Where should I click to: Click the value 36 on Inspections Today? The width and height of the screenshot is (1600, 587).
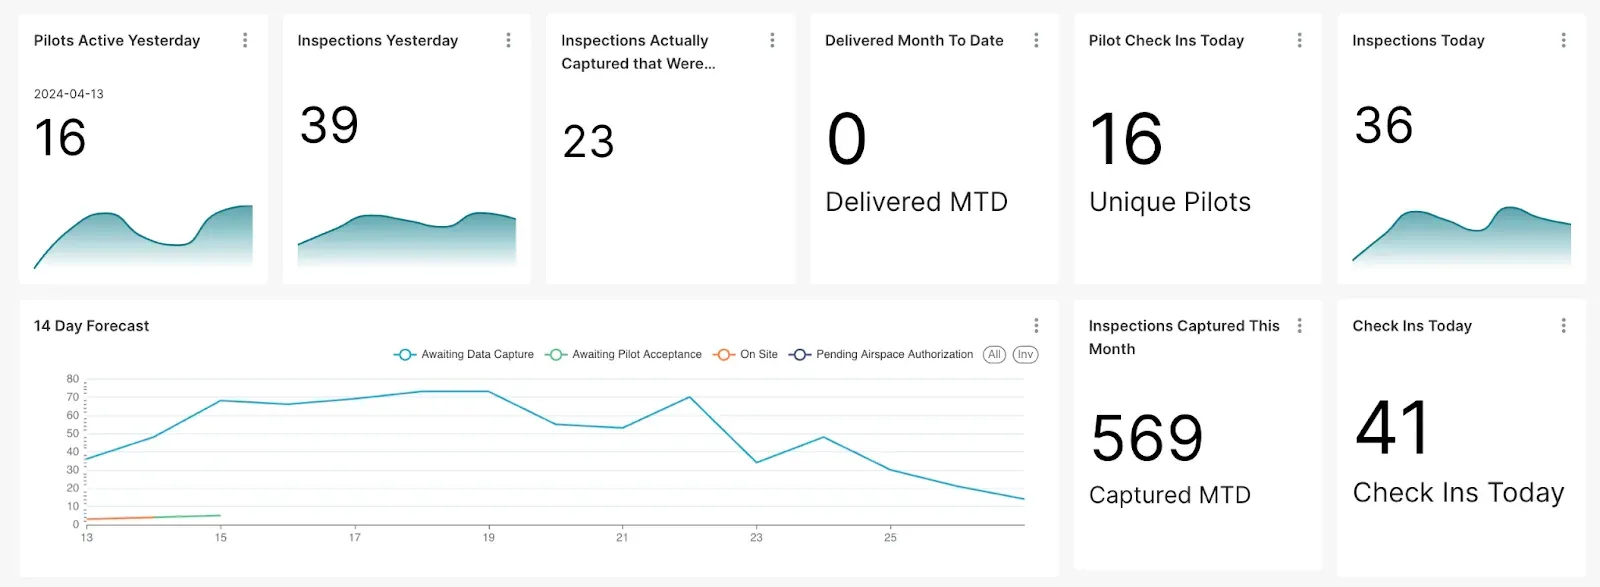1384,125
